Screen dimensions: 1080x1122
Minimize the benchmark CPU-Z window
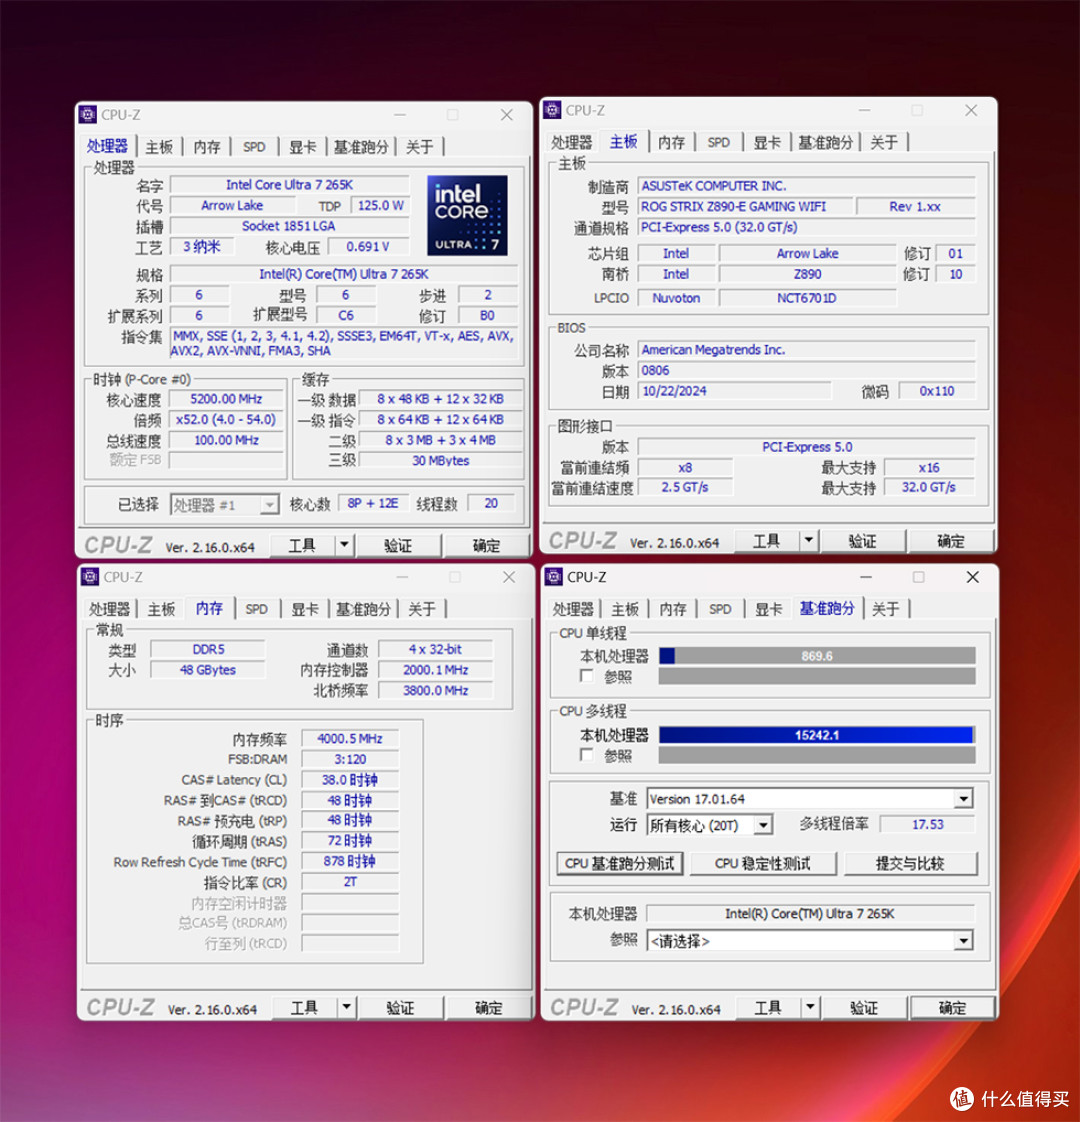(866, 577)
